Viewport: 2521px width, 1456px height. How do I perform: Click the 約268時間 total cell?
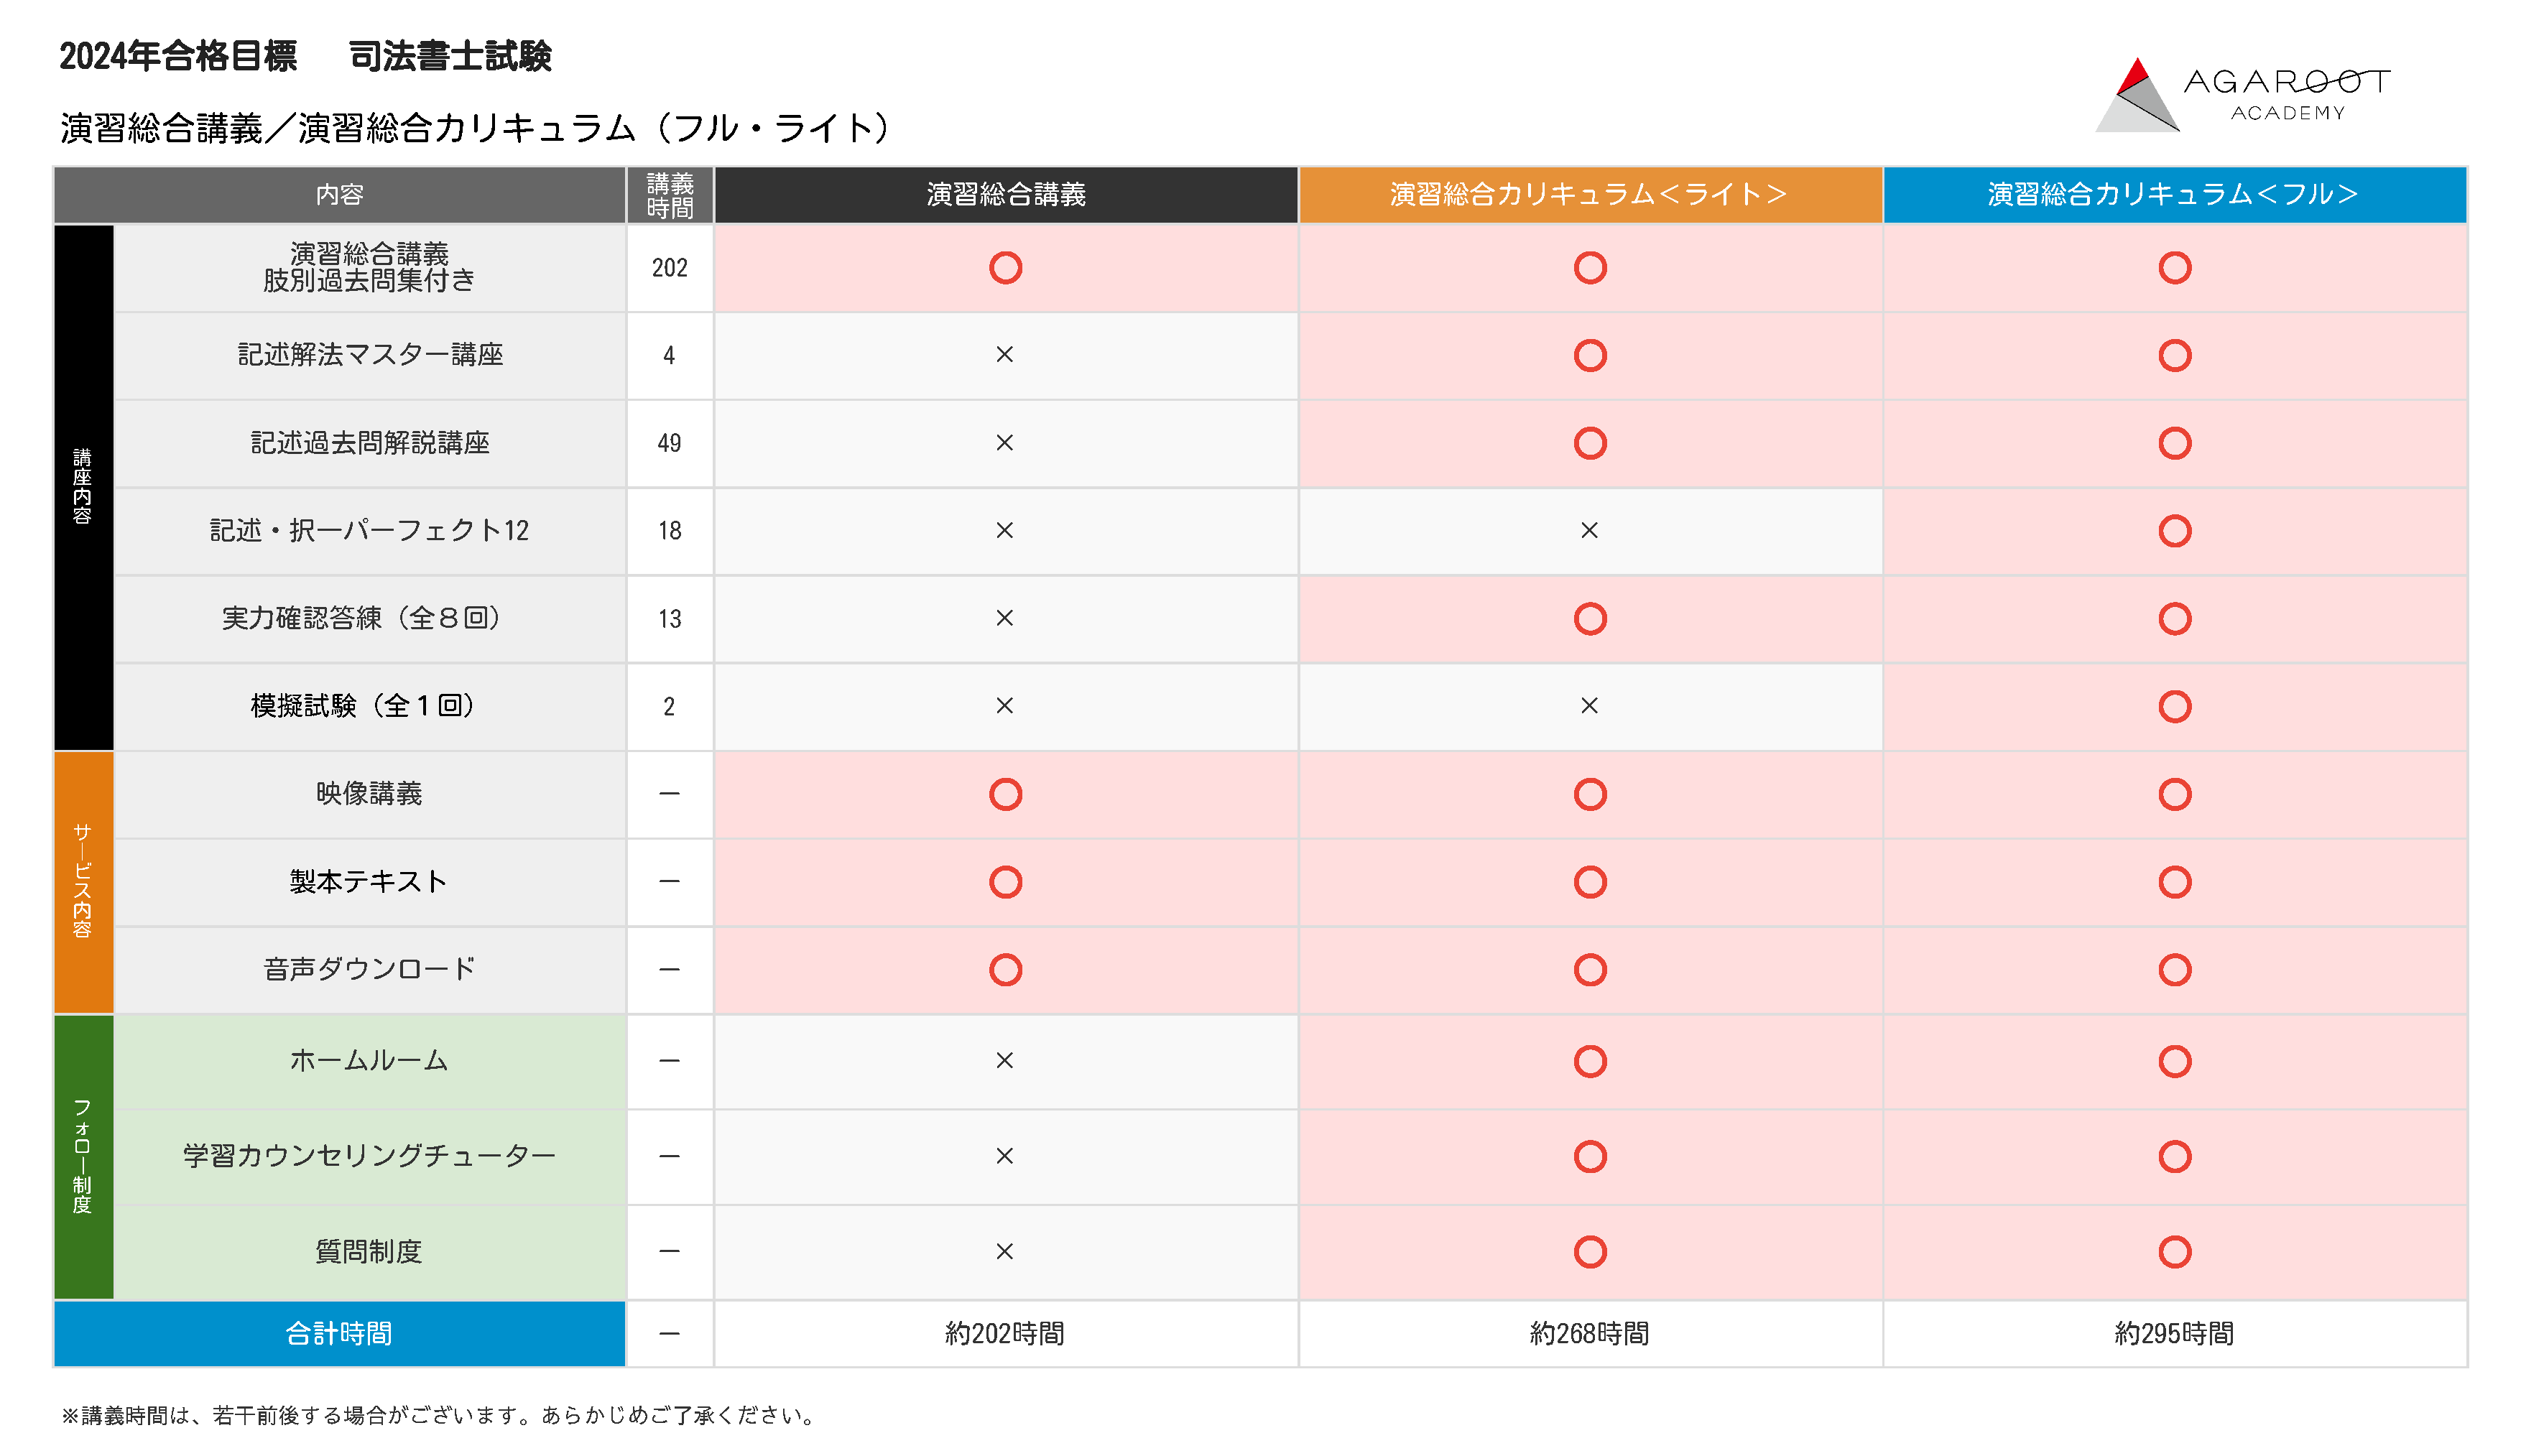1589,1333
